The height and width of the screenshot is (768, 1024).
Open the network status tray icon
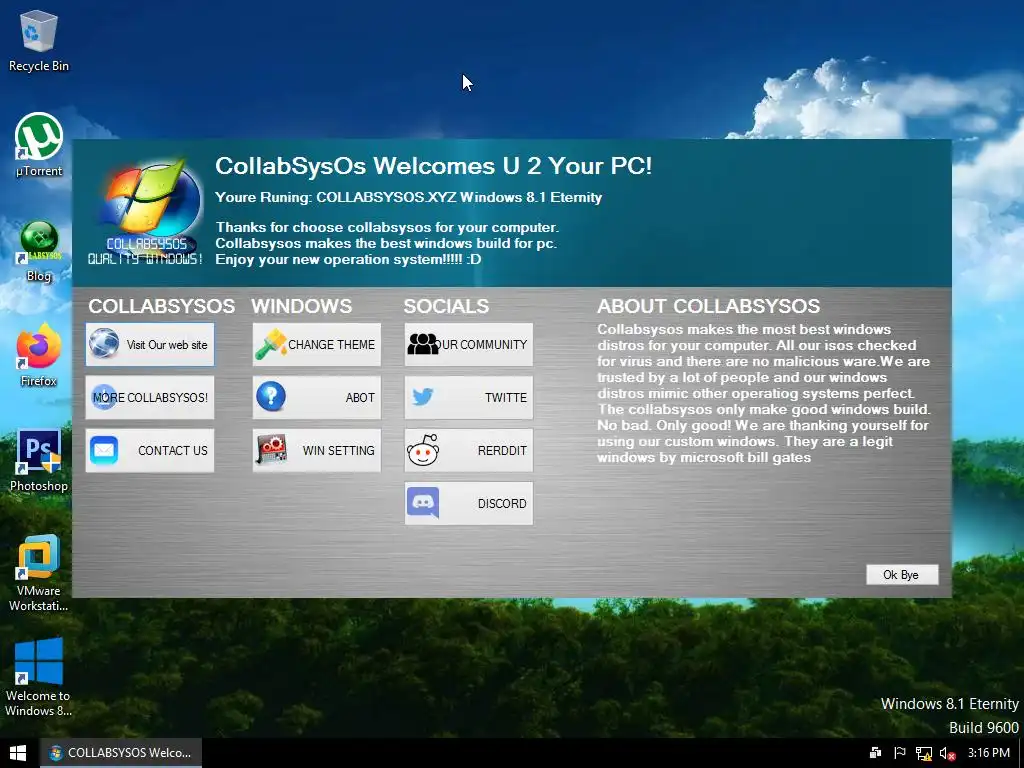[x=923, y=753]
